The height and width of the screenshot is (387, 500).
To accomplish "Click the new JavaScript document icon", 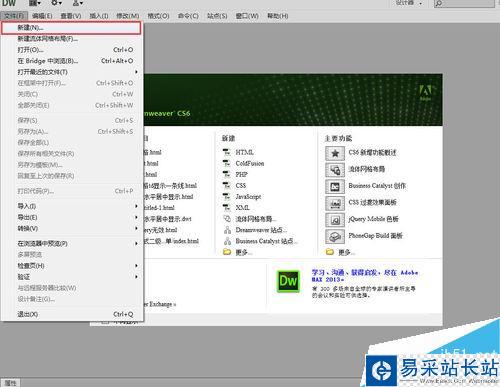I will (227, 197).
